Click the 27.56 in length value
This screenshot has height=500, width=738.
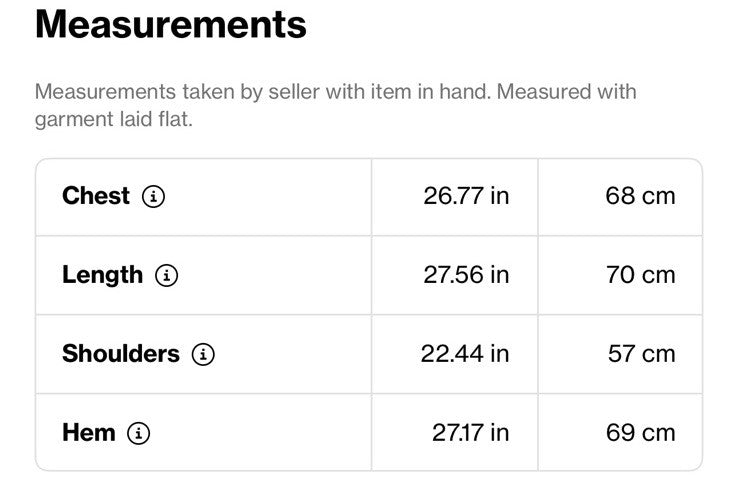click(466, 275)
